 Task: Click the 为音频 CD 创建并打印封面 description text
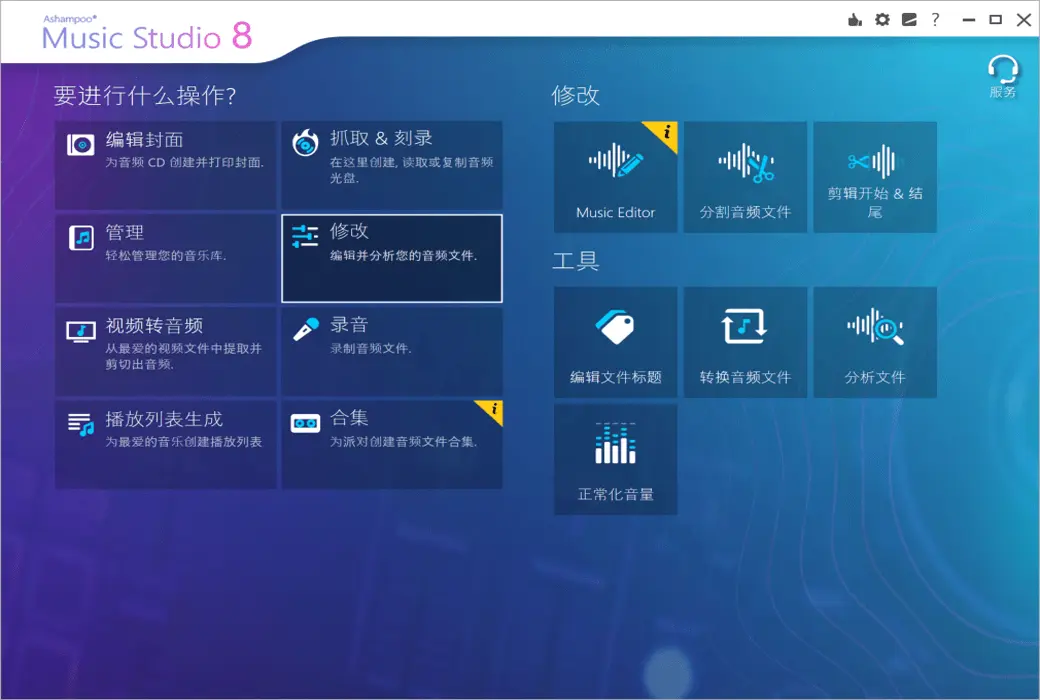pos(184,163)
